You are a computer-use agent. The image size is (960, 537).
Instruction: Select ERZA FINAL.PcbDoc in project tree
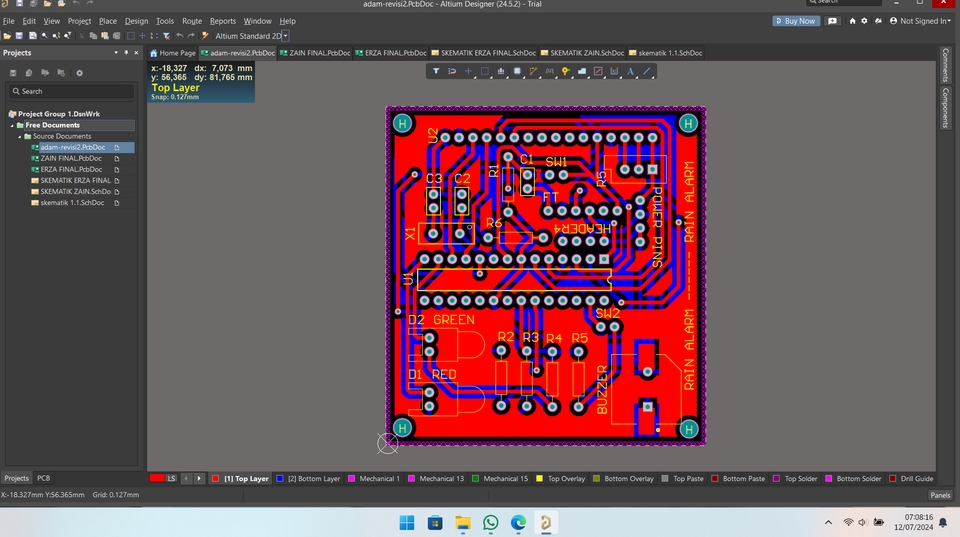point(71,170)
